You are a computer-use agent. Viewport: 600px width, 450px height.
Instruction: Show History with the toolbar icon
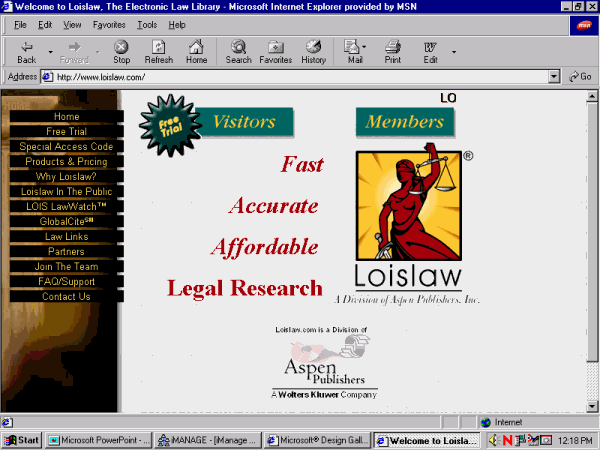pos(313,51)
